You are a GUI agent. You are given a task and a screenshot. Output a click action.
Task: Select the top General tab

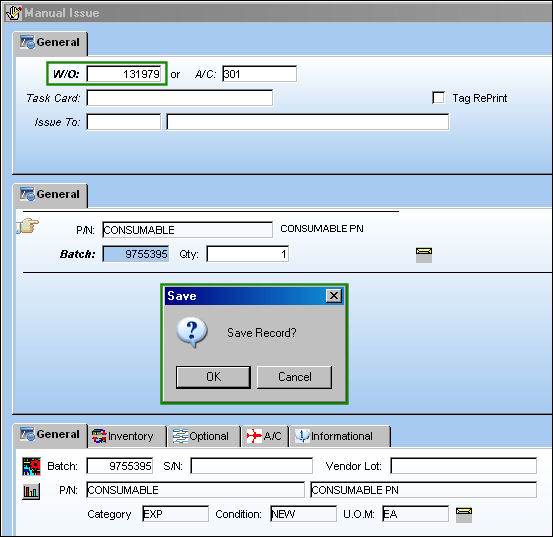coord(51,43)
